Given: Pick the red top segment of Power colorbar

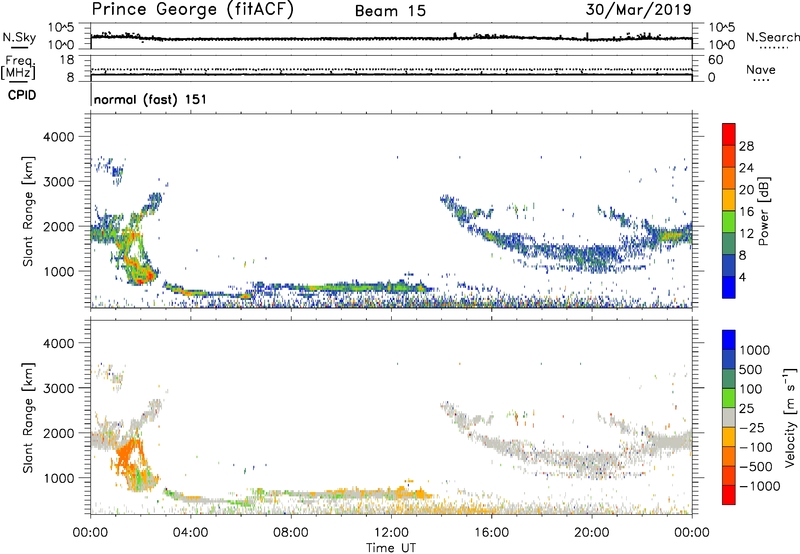Looking at the screenshot, I should tap(729, 134).
